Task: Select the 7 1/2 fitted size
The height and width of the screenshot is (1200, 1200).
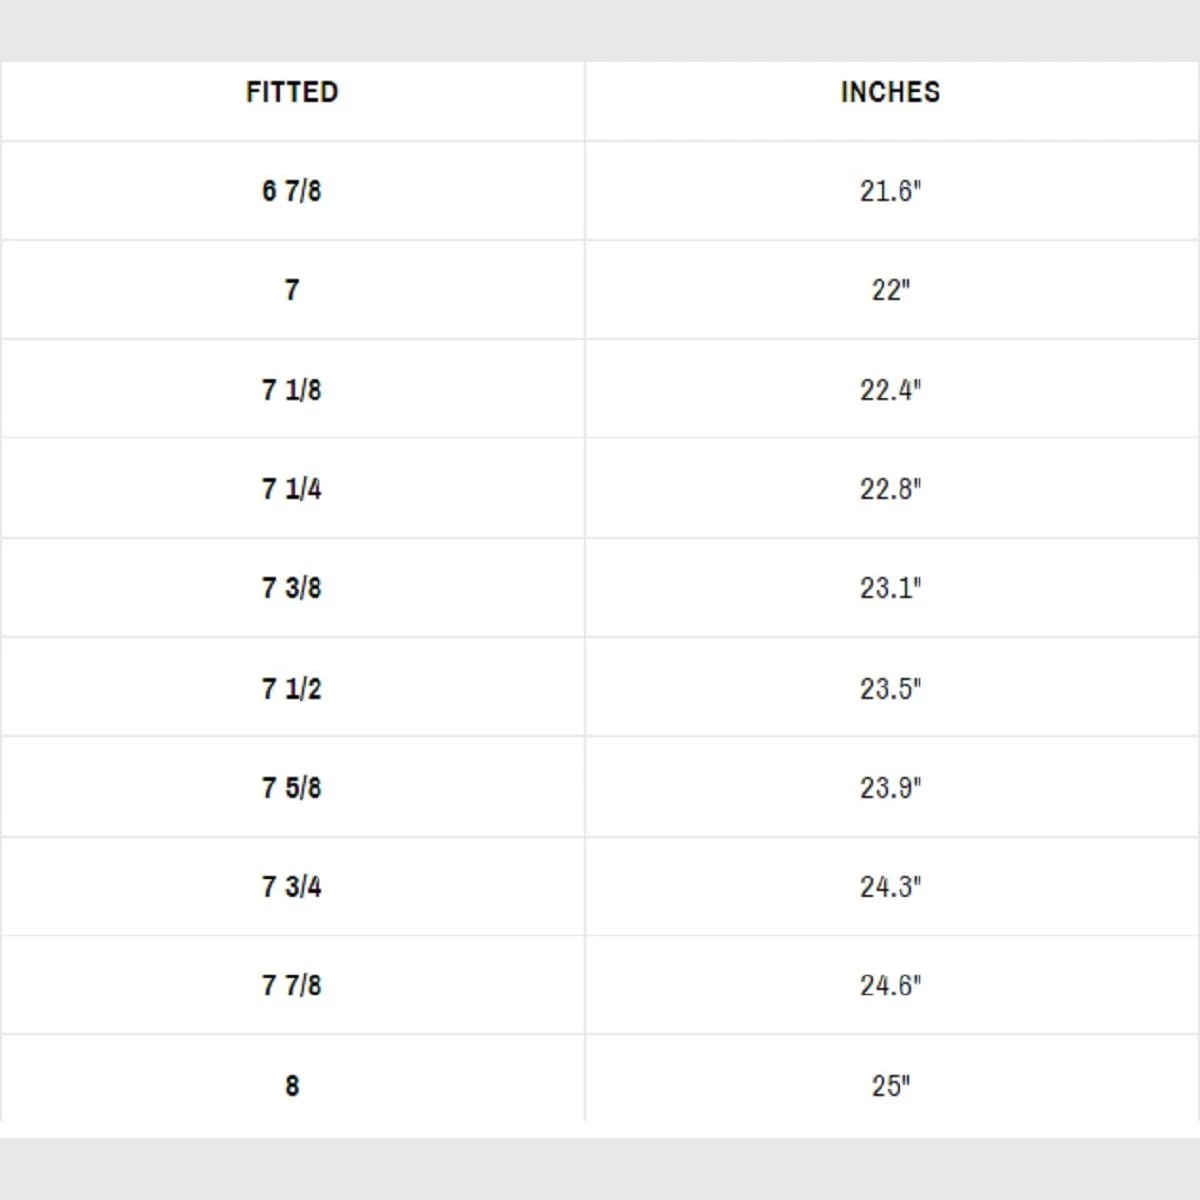Action: tap(292, 688)
